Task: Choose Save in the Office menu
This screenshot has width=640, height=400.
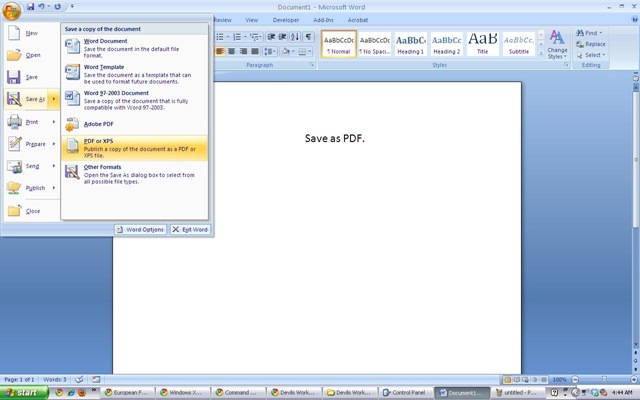Action: (x=31, y=77)
